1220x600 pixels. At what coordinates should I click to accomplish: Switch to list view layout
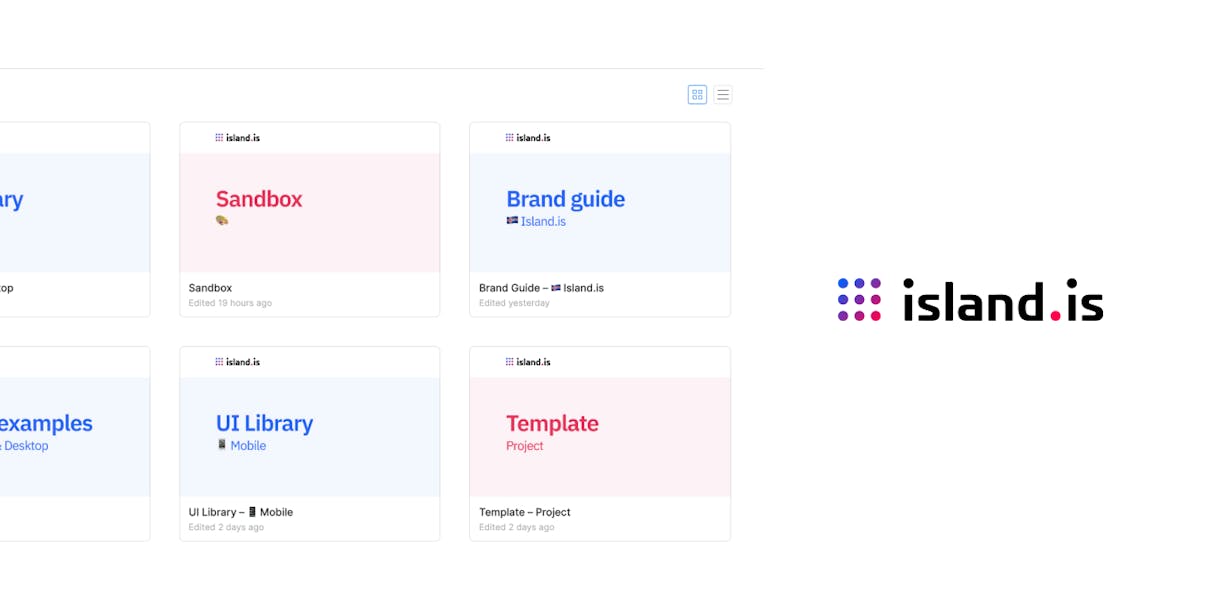[723, 95]
